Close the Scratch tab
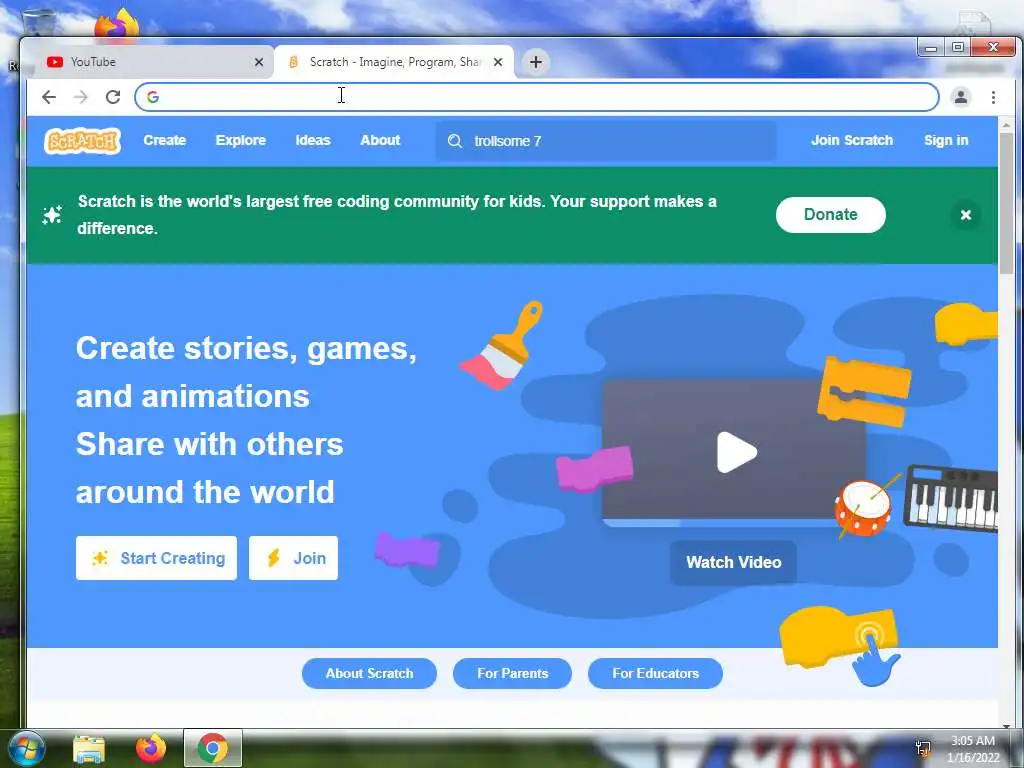Image resolution: width=1024 pixels, height=768 pixels. pyautogui.click(x=498, y=62)
